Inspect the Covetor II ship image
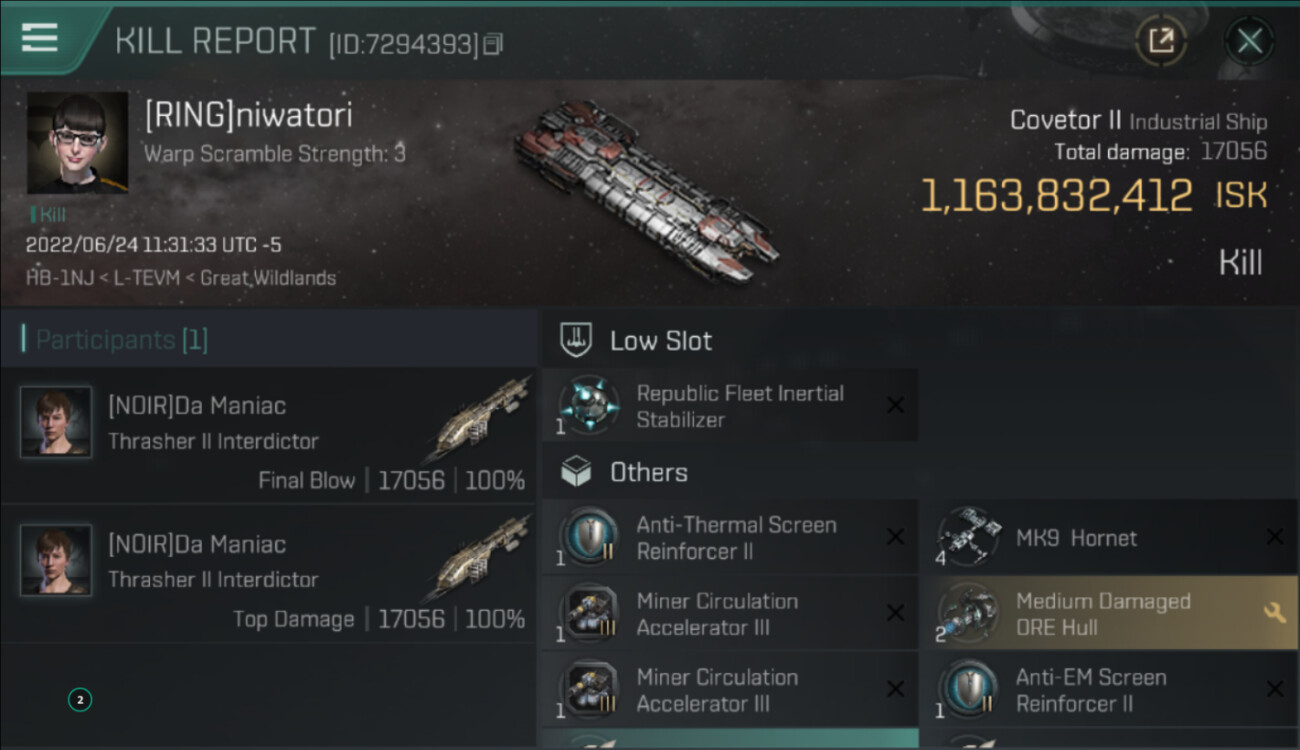 tap(646, 189)
